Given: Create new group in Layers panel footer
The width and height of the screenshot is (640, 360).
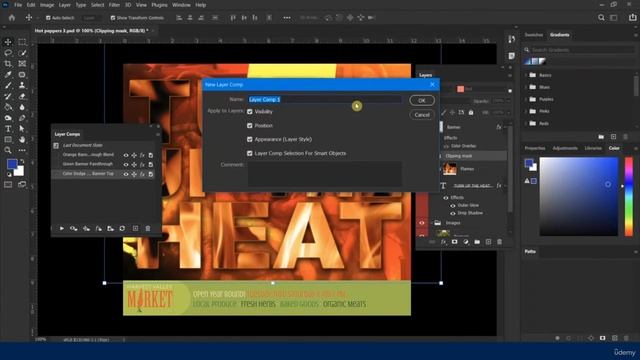Looking at the screenshot, I should pyautogui.click(x=477, y=242).
